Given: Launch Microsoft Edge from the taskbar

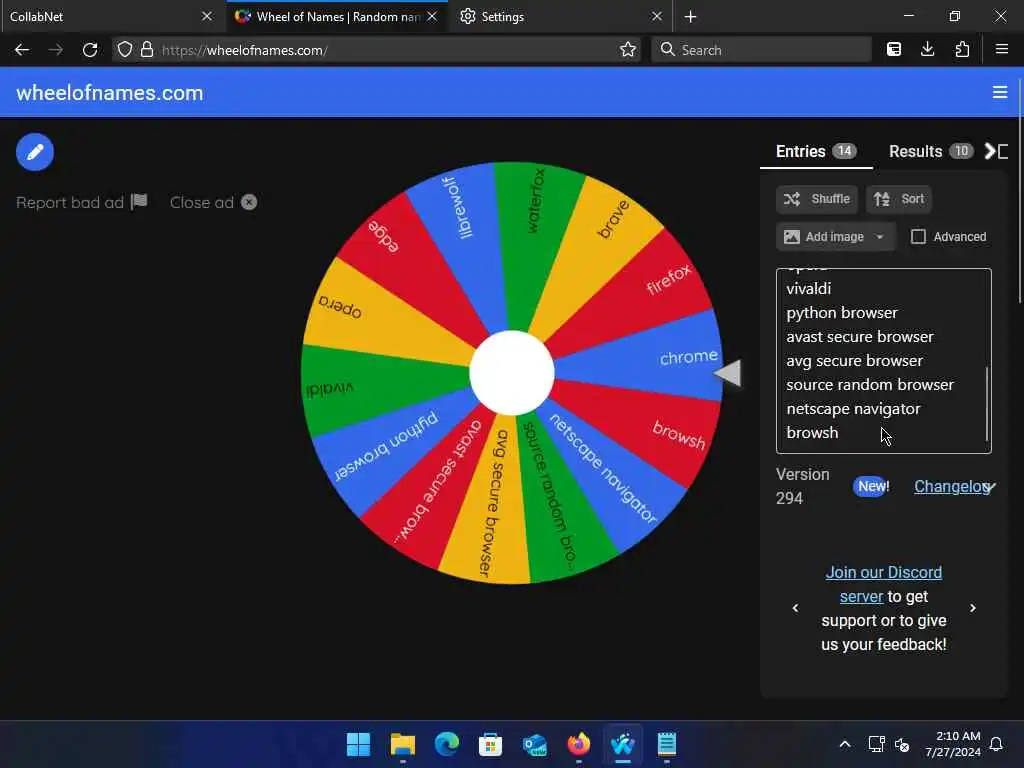Looking at the screenshot, I should [x=447, y=744].
